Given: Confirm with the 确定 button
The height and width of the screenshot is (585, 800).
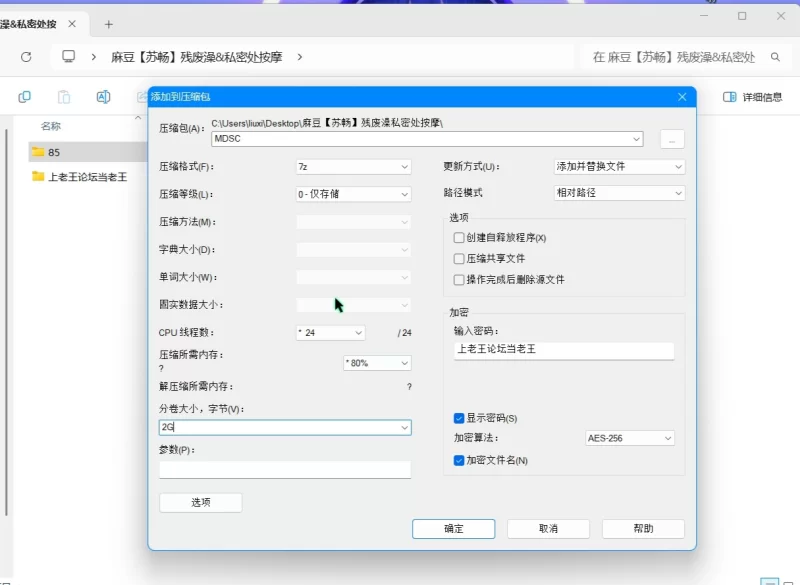Looking at the screenshot, I should pyautogui.click(x=453, y=529).
